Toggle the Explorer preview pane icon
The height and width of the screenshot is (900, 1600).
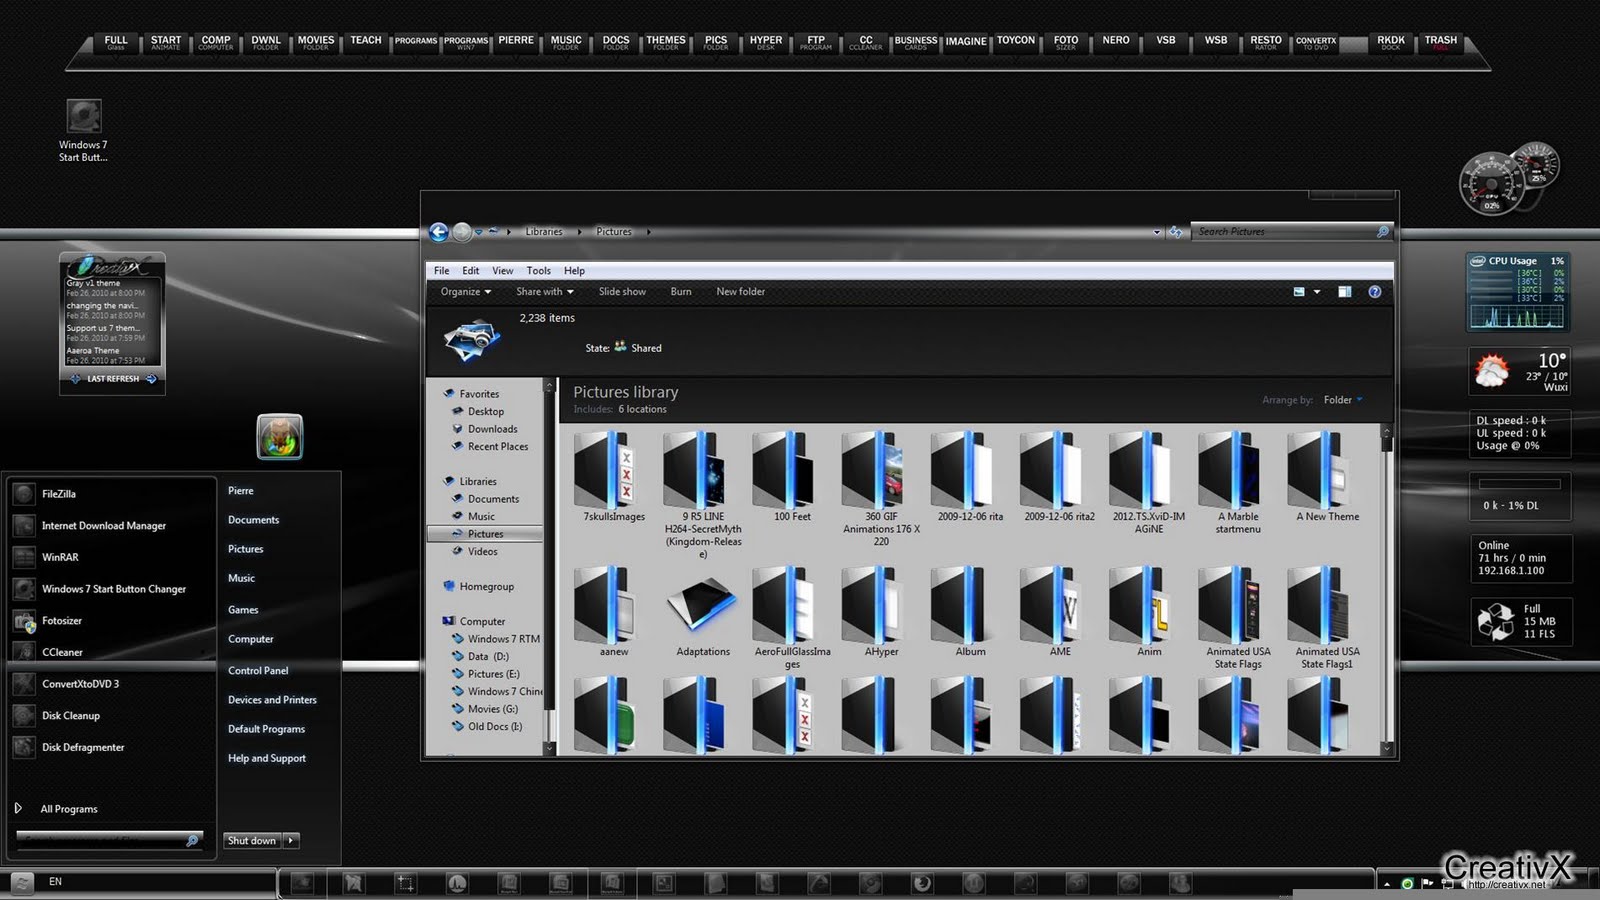coord(1345,292)
